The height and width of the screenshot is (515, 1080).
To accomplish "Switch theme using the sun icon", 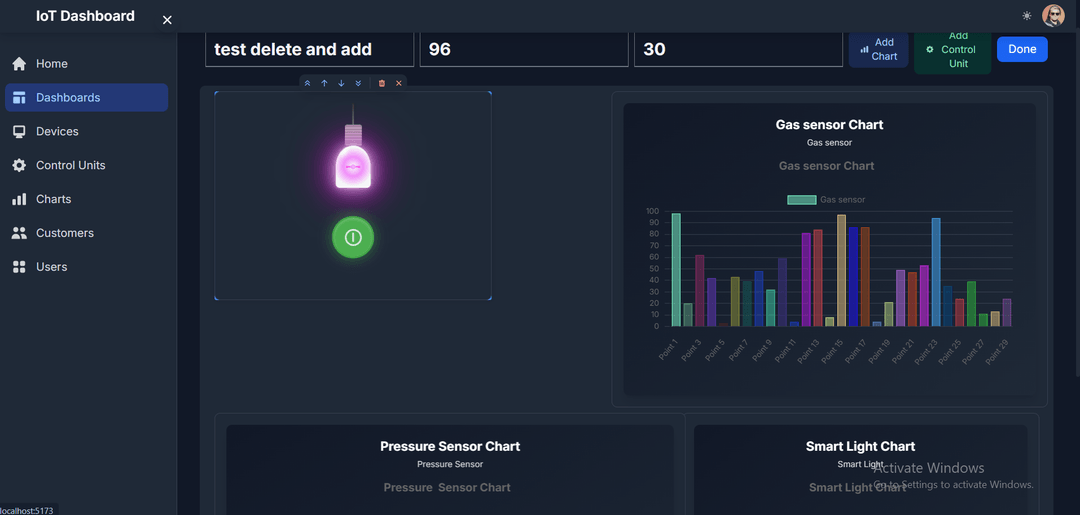I will tap(1026, 16).
